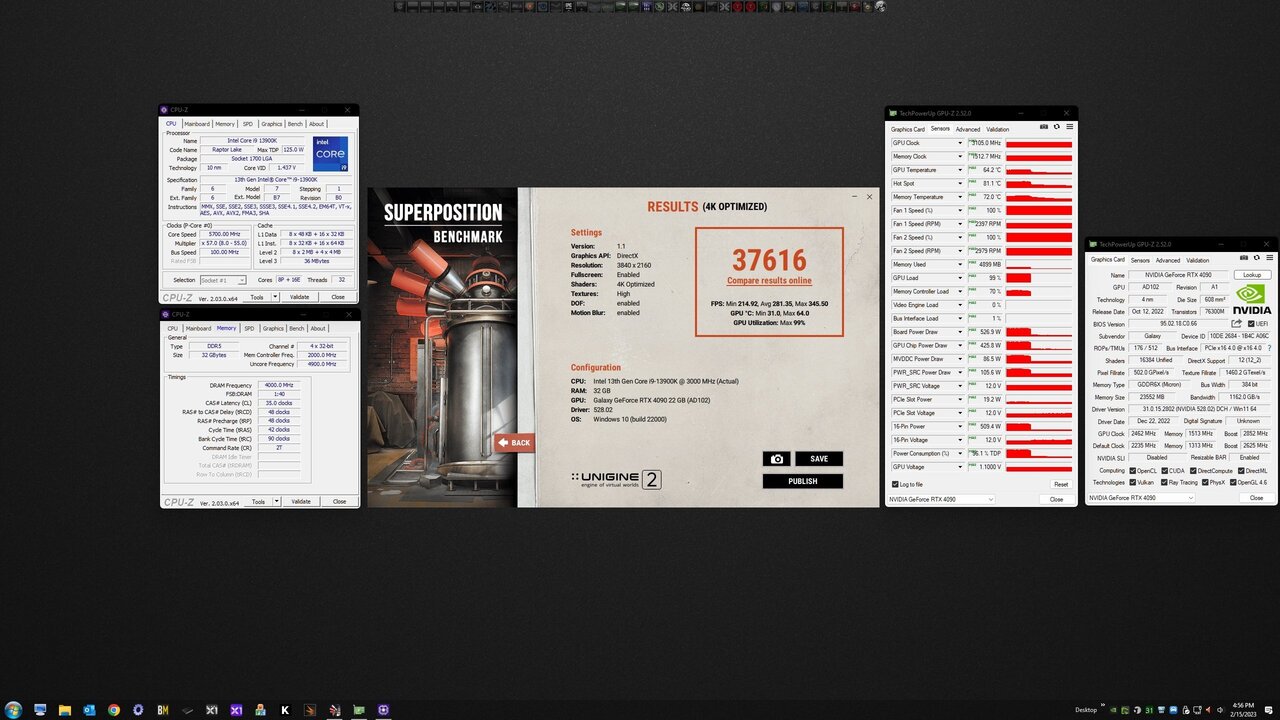The height and width of the screenshot is (720, 1280).
Task: Open the hamburger menu in GPU-Z Sensors window
Action: (x=1070, y=127)
